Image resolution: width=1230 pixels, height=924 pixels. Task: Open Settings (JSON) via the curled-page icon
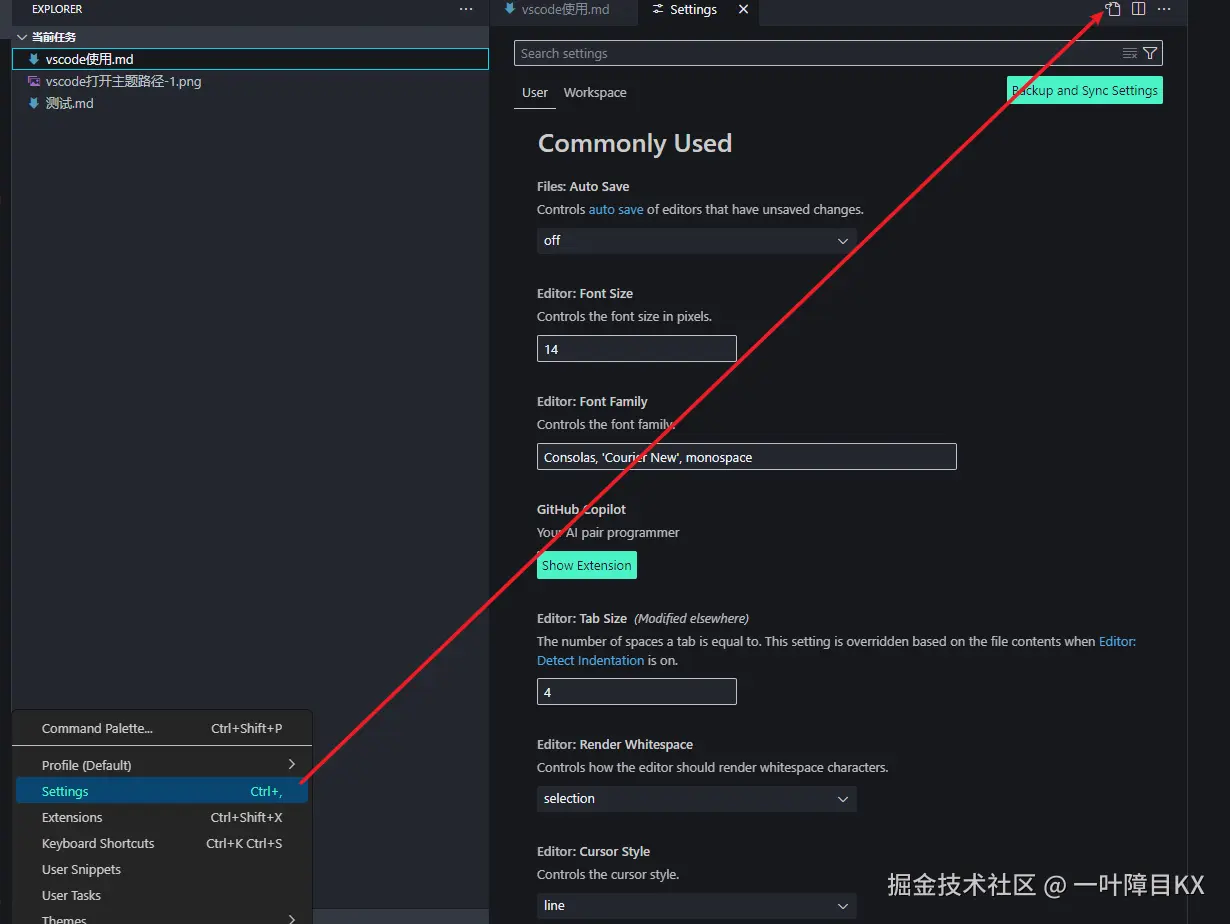pyautogui.click(x=1112, y=9)
